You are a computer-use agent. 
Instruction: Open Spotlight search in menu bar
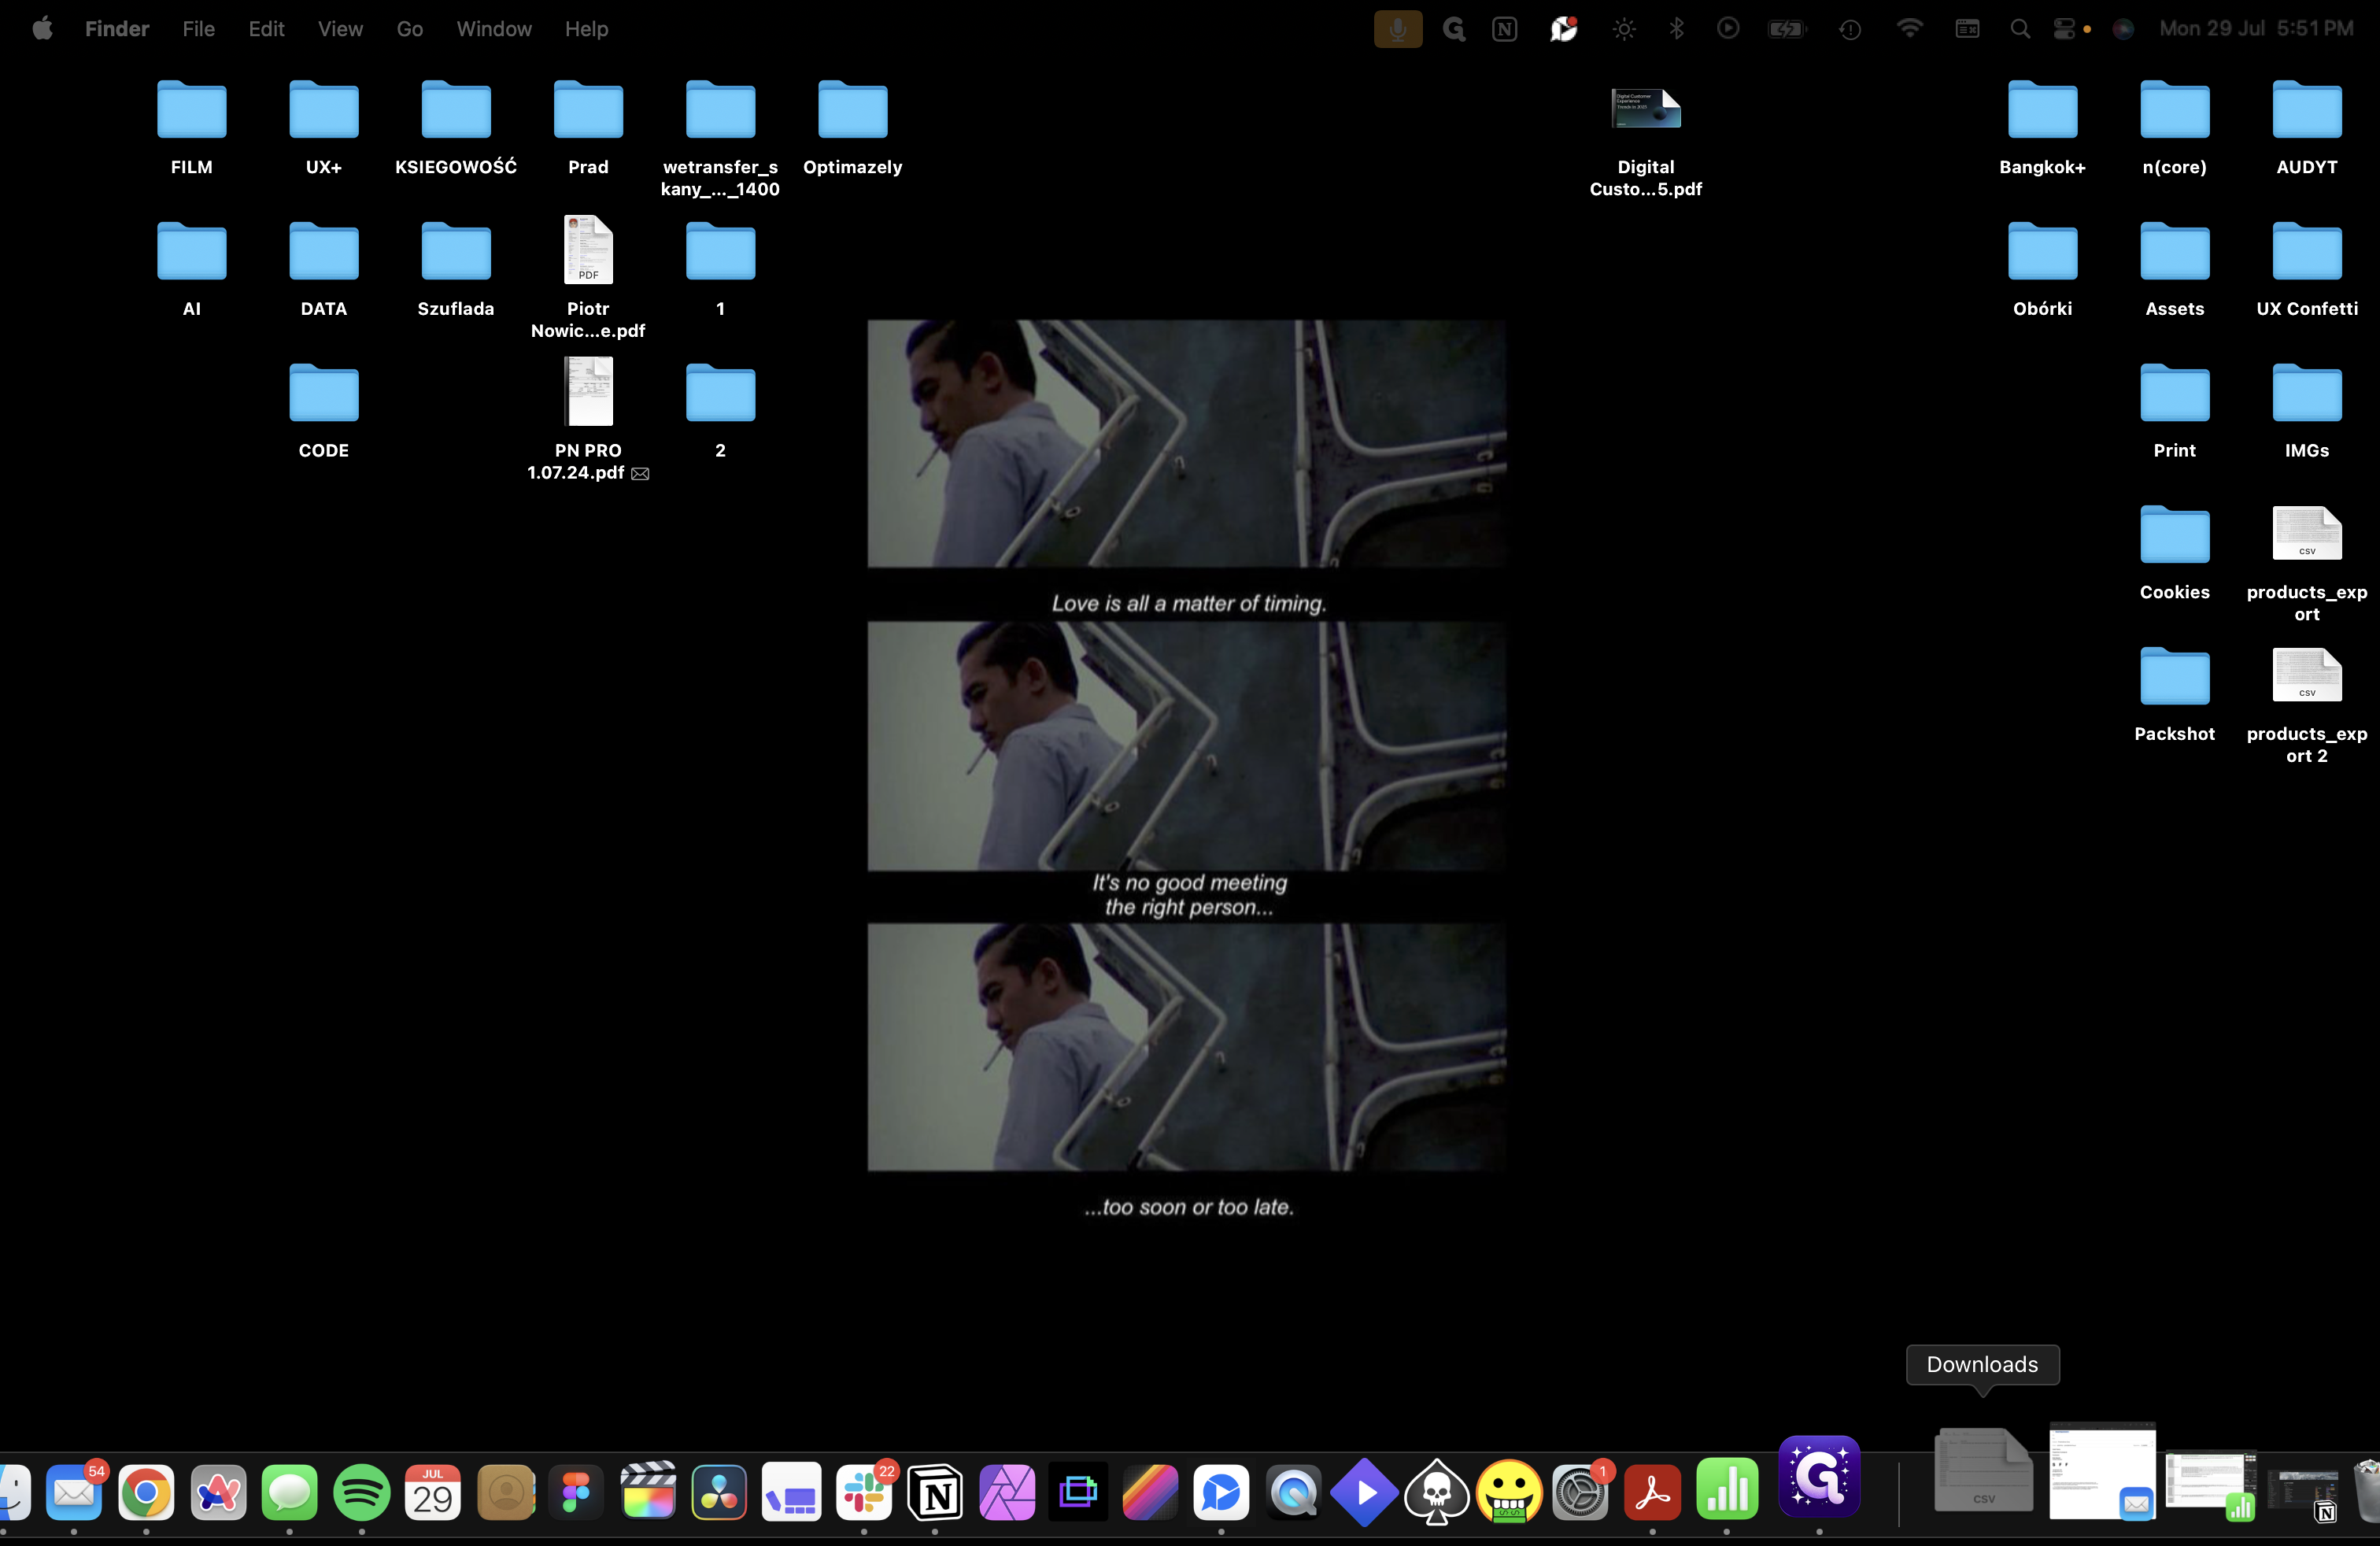pyautogui.click(x=2020, y=29)
